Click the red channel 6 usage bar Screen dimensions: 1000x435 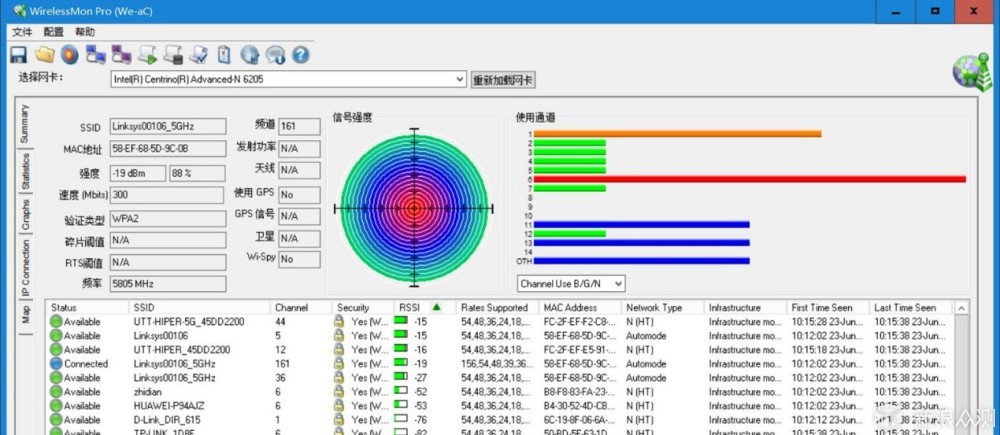point(750,179)
